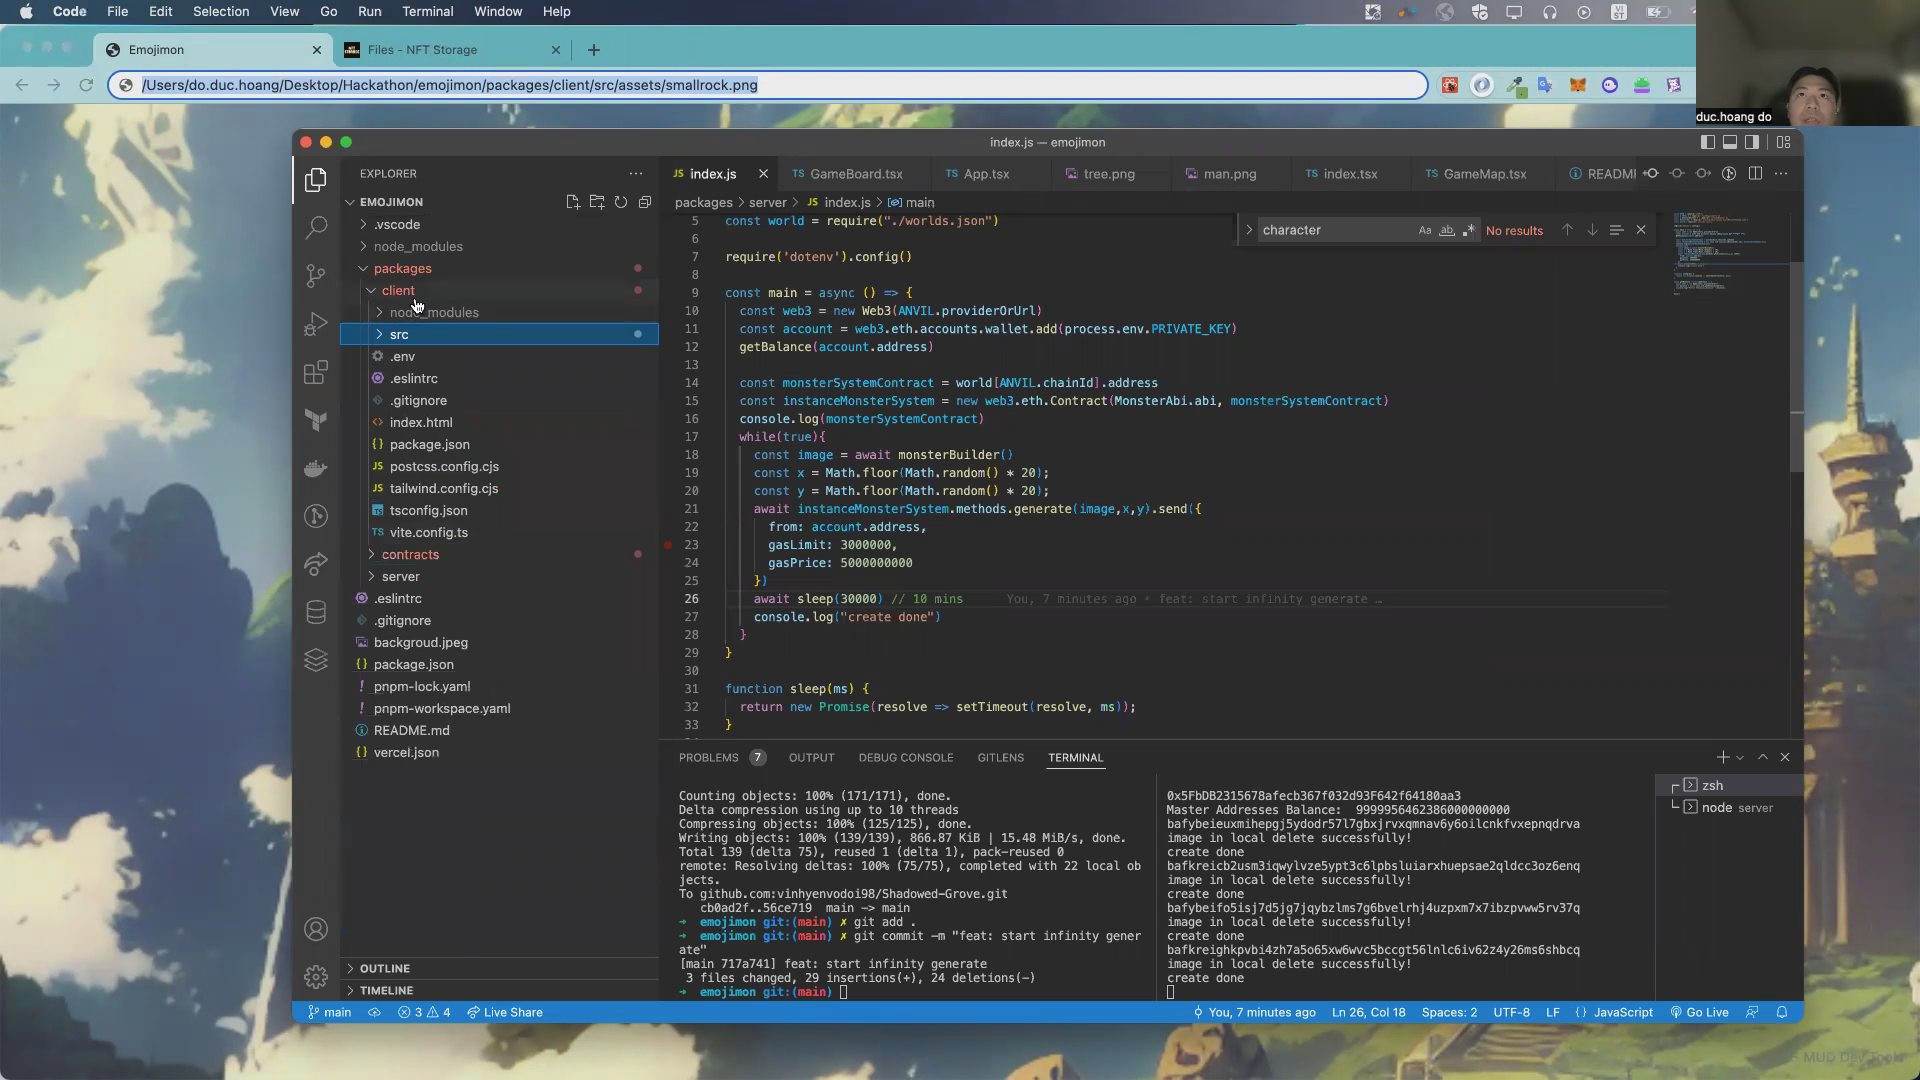
Task: Toggle Replace expander in find widget
Action: pyautogui.click(x=1249, y=230)
